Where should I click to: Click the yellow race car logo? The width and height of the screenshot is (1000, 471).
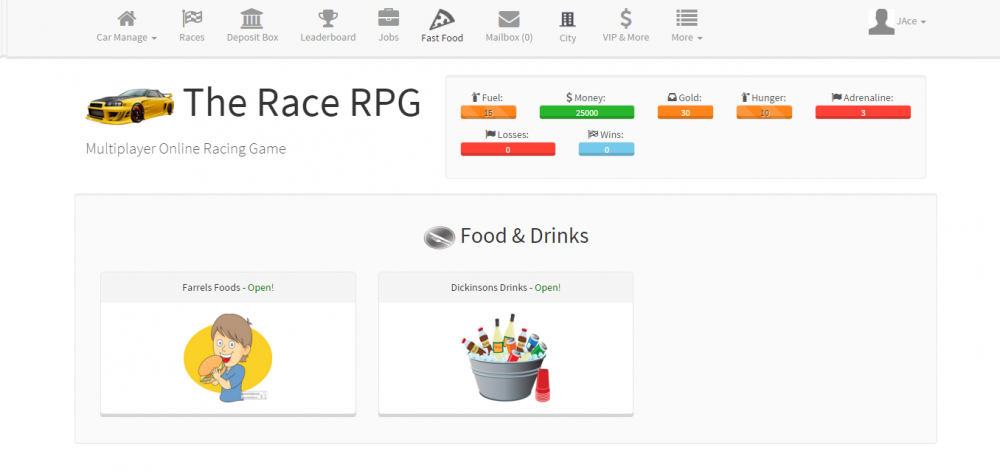coord(130,102)
